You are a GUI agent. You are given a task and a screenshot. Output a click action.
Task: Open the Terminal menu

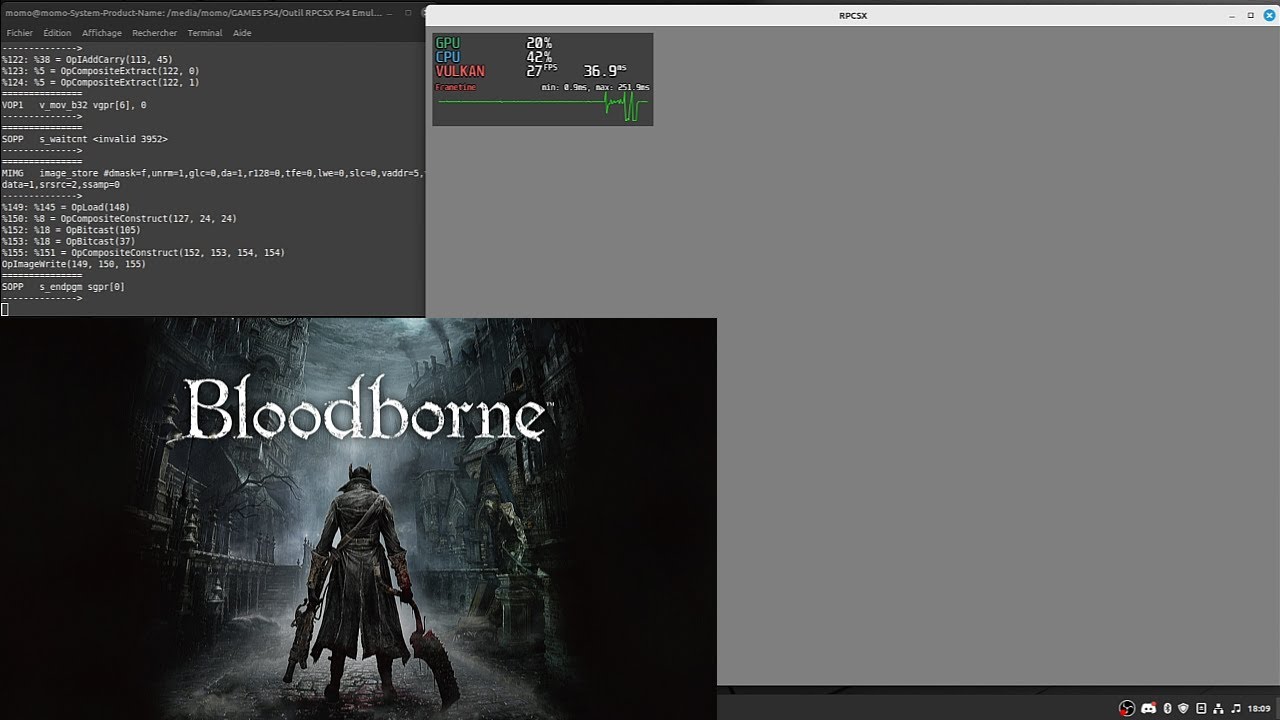click(205, 33)
